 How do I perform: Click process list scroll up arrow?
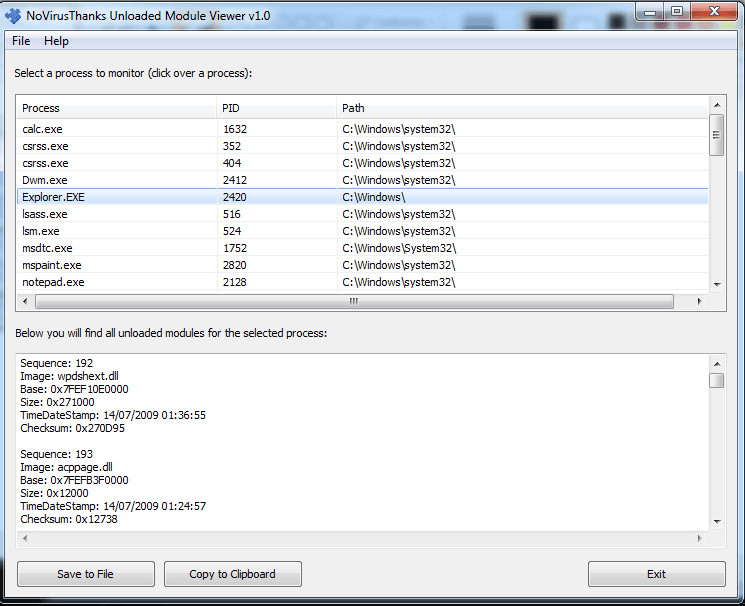pos(717,105)
